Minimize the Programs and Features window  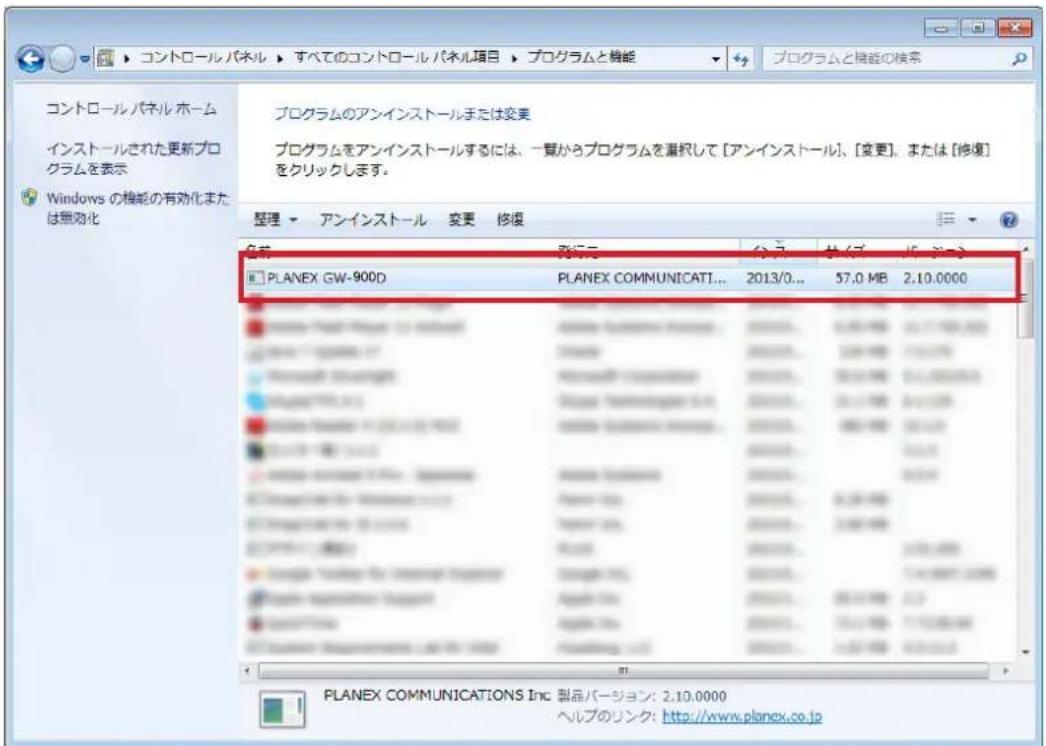click(941, 28)
